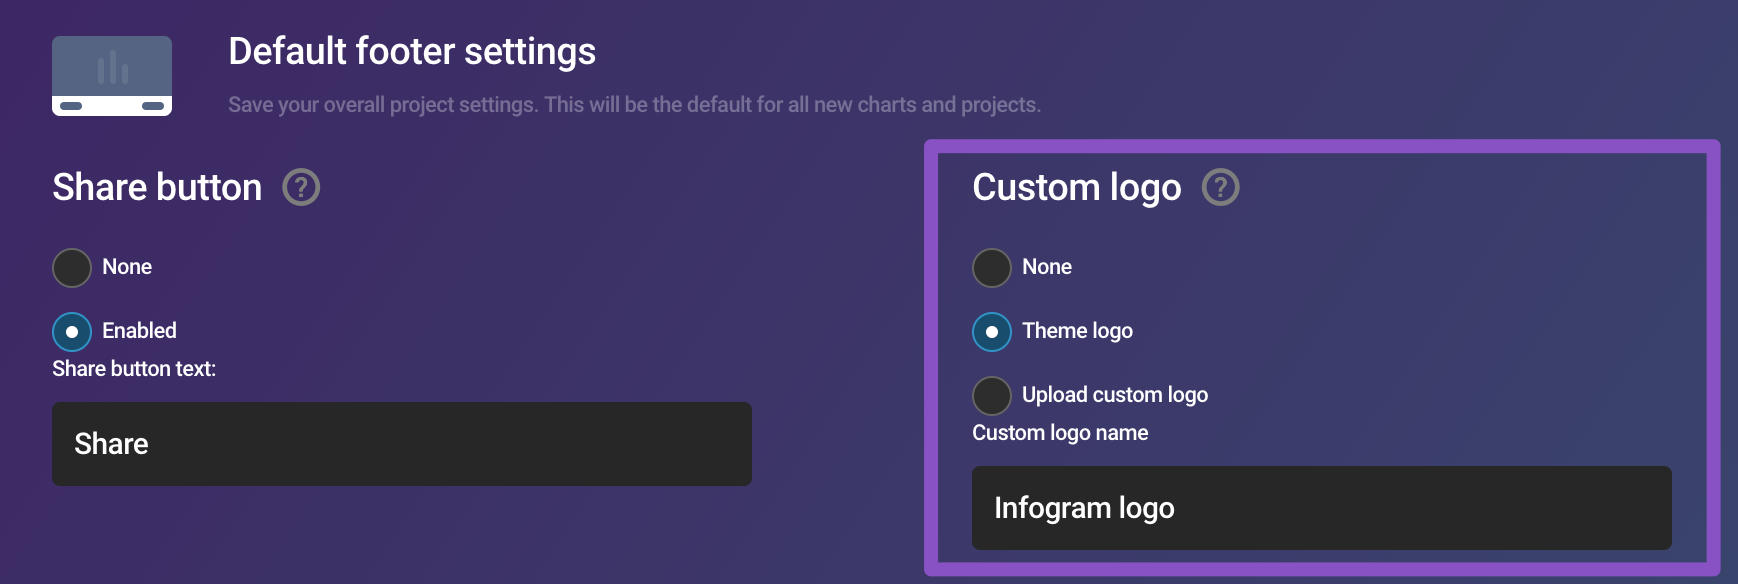Image resolution: width=1738 pixels, height=584 pixels.
Task: Select the Theme logo radio option
Action: point(992,332)
